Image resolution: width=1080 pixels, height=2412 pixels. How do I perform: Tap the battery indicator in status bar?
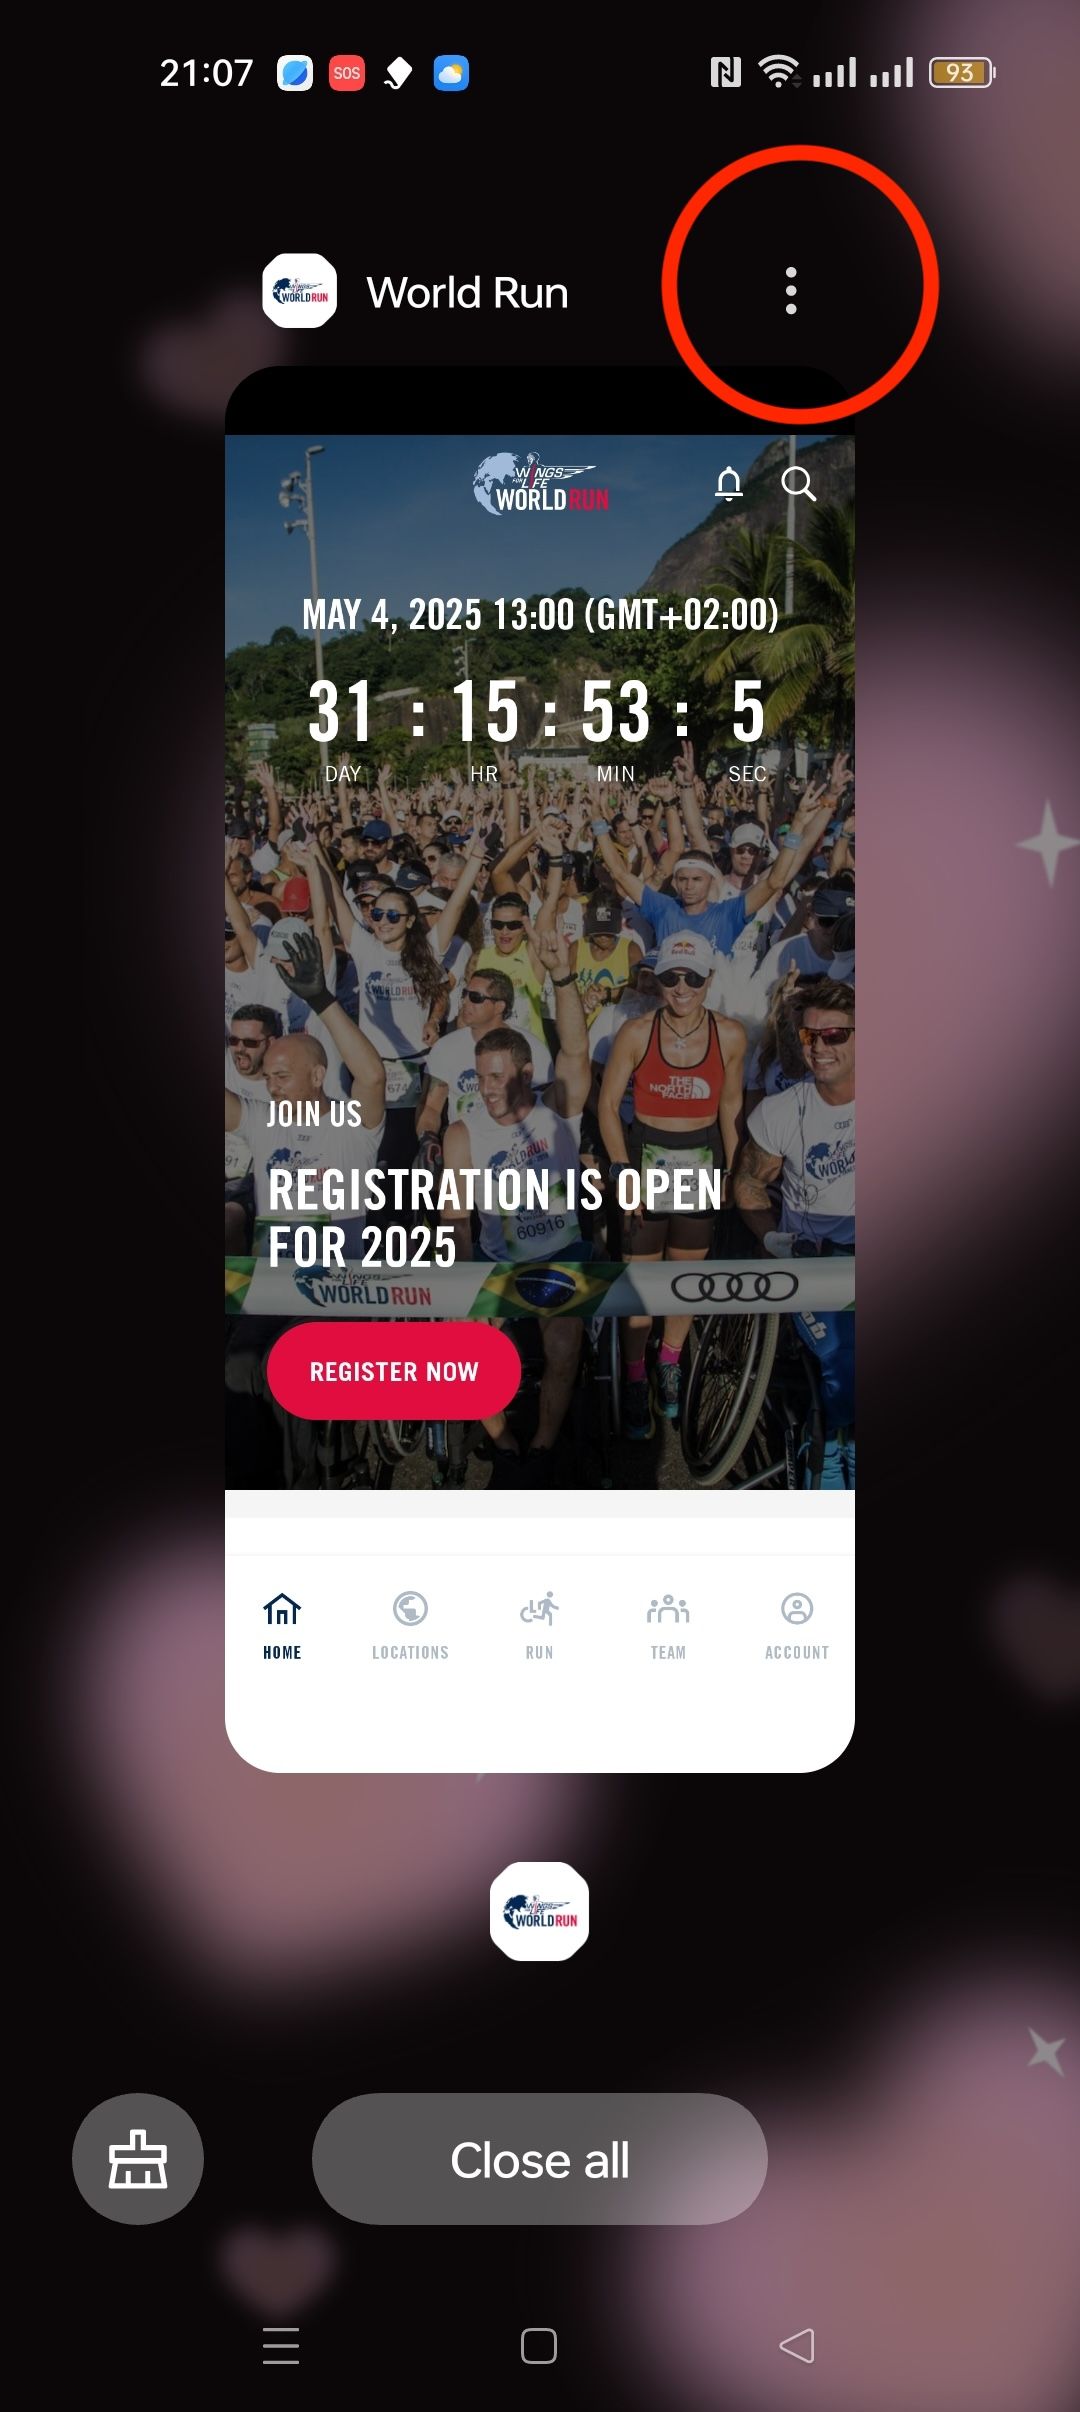point(962,72)
